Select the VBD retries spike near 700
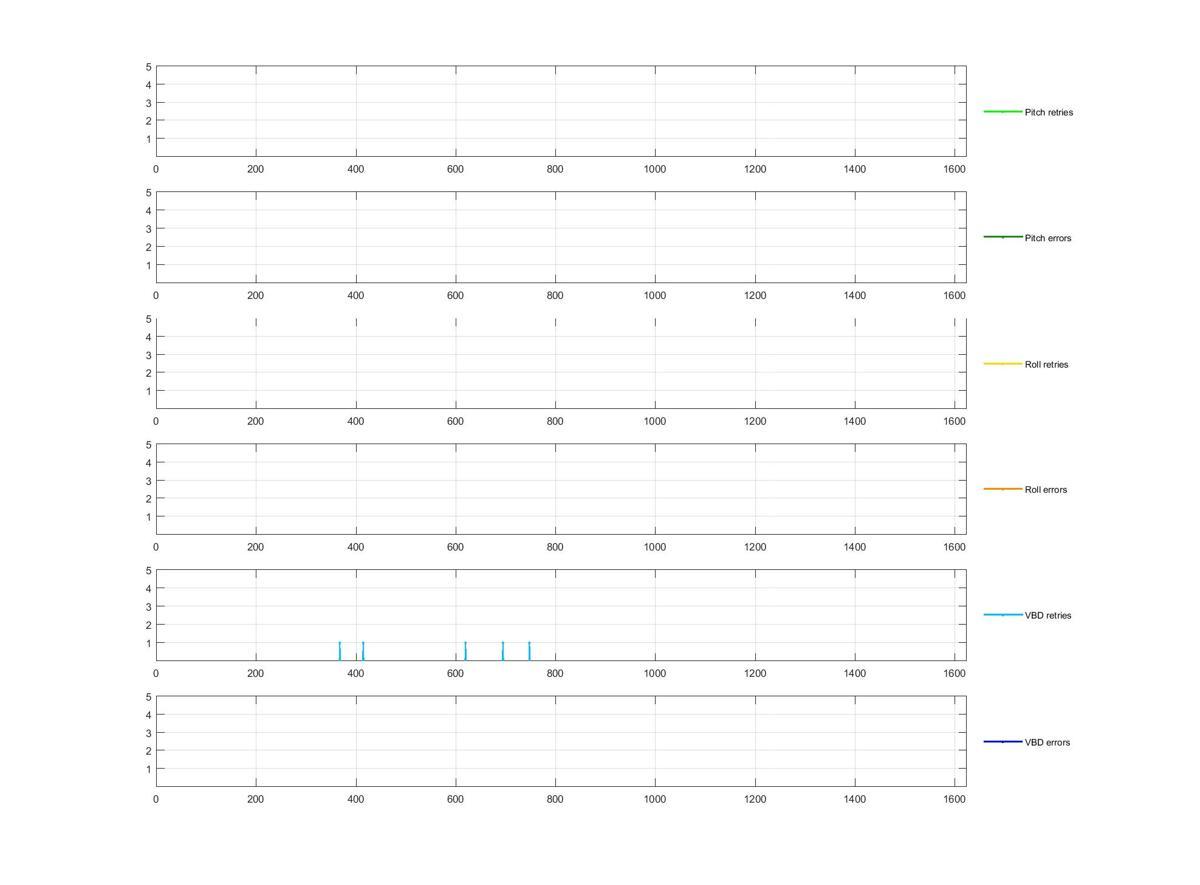Screen dimensions: 1200x885 [503, 651]
